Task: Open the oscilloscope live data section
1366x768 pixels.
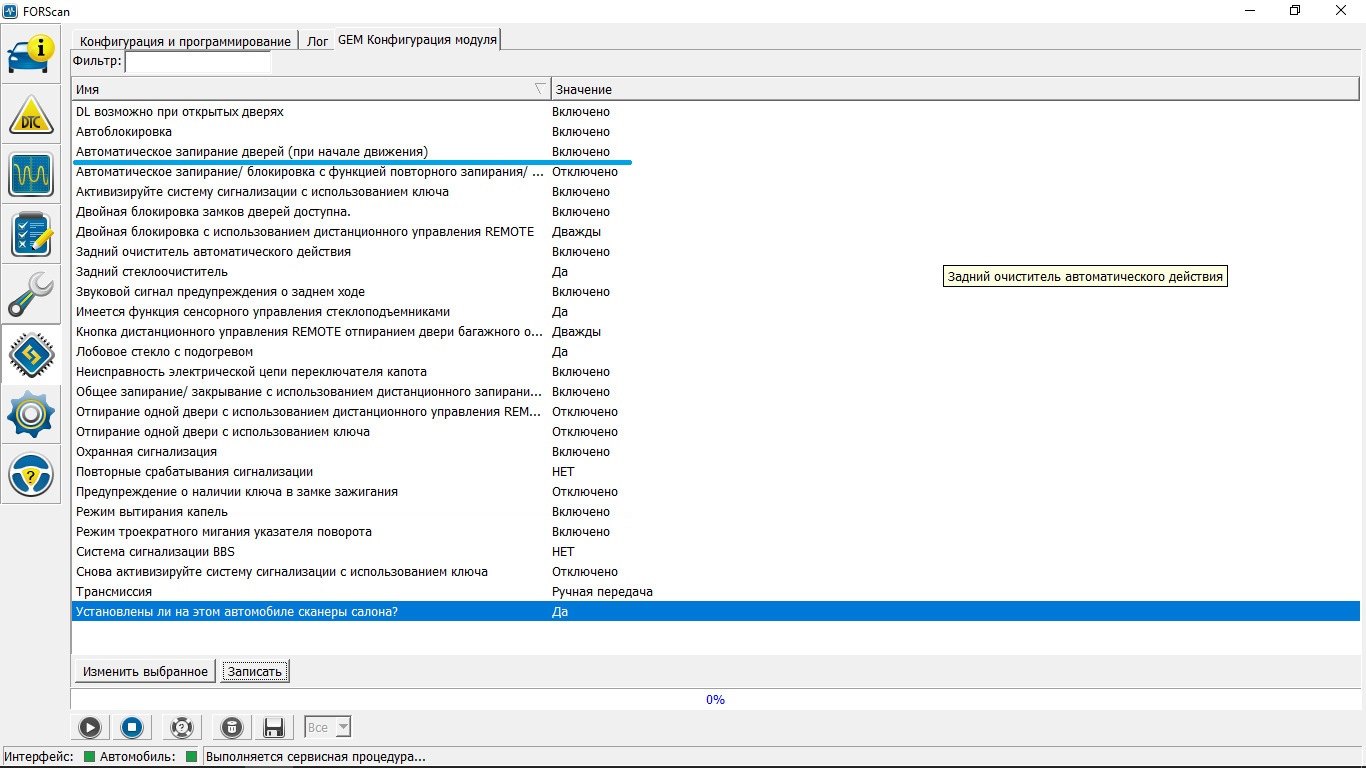Action: pos(31,175)
